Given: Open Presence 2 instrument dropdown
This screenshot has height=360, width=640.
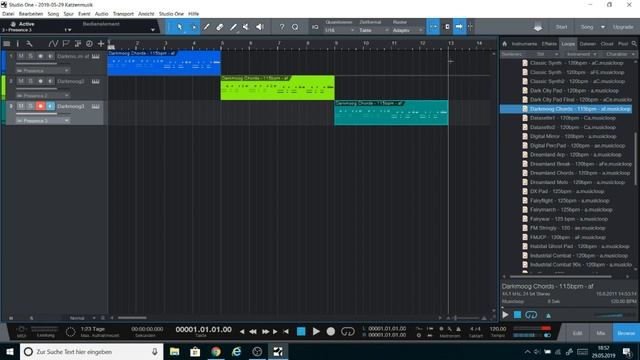Looking at the screenshot, I should coord(42,96).
